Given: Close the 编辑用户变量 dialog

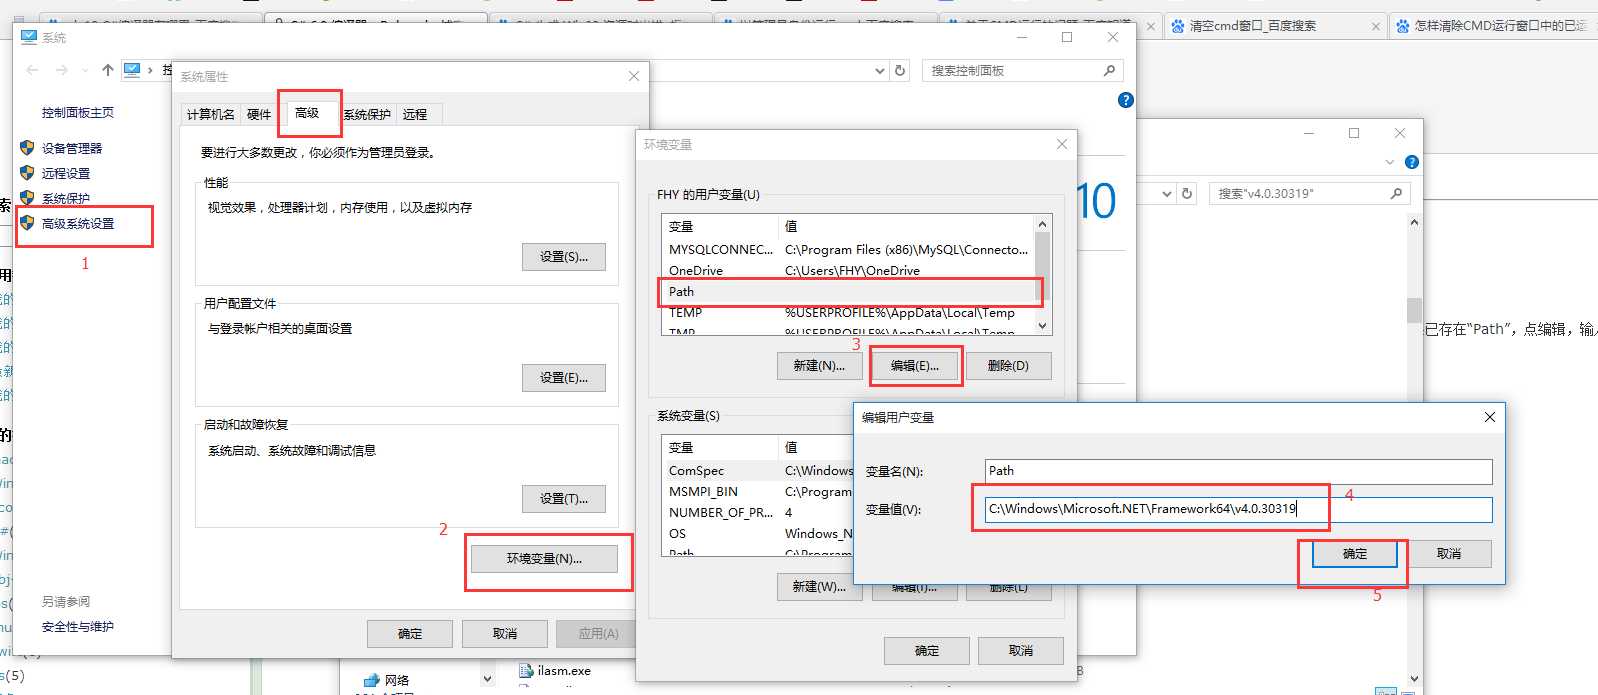Looking at the screenshot, I should (1490, 417).
